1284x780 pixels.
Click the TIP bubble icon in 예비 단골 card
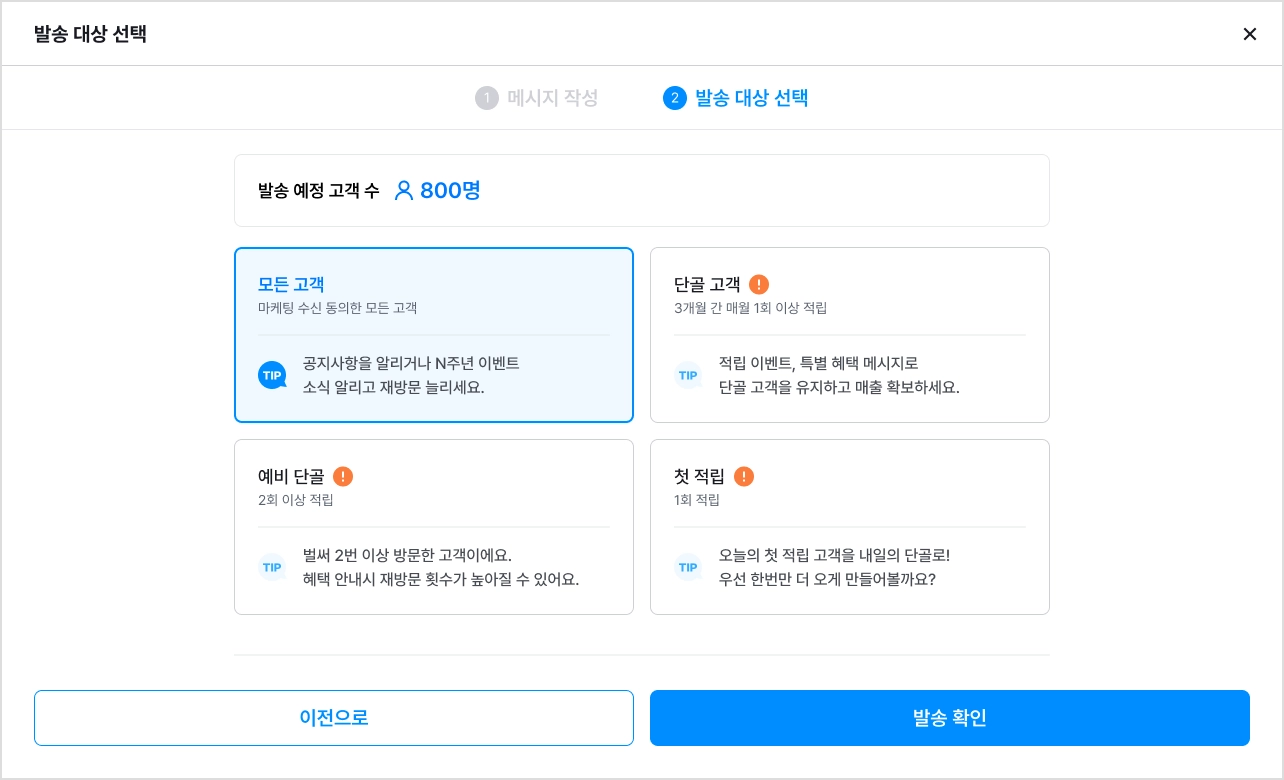coord(272,567)
